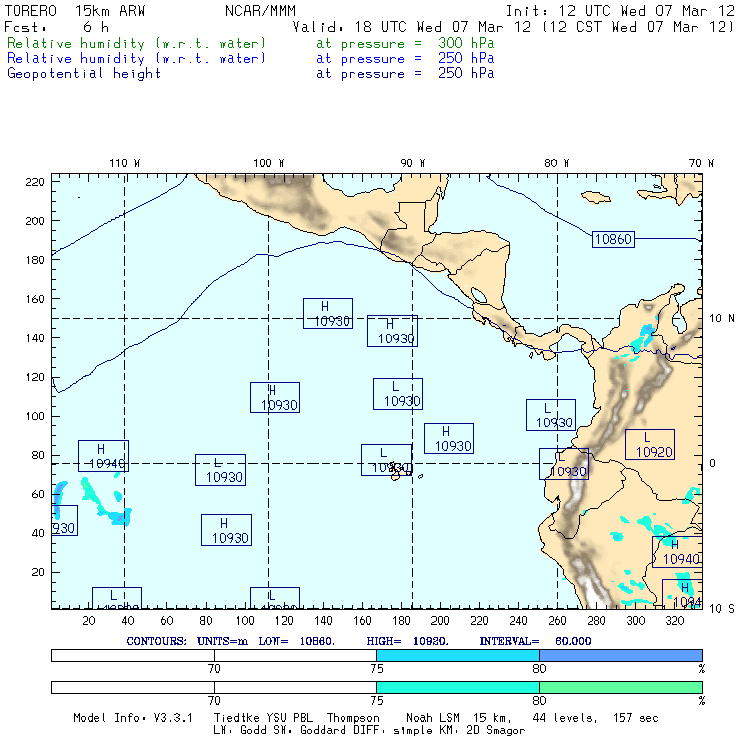
Task: Click the '80 W' longitude label
Action: pos(556,163)
